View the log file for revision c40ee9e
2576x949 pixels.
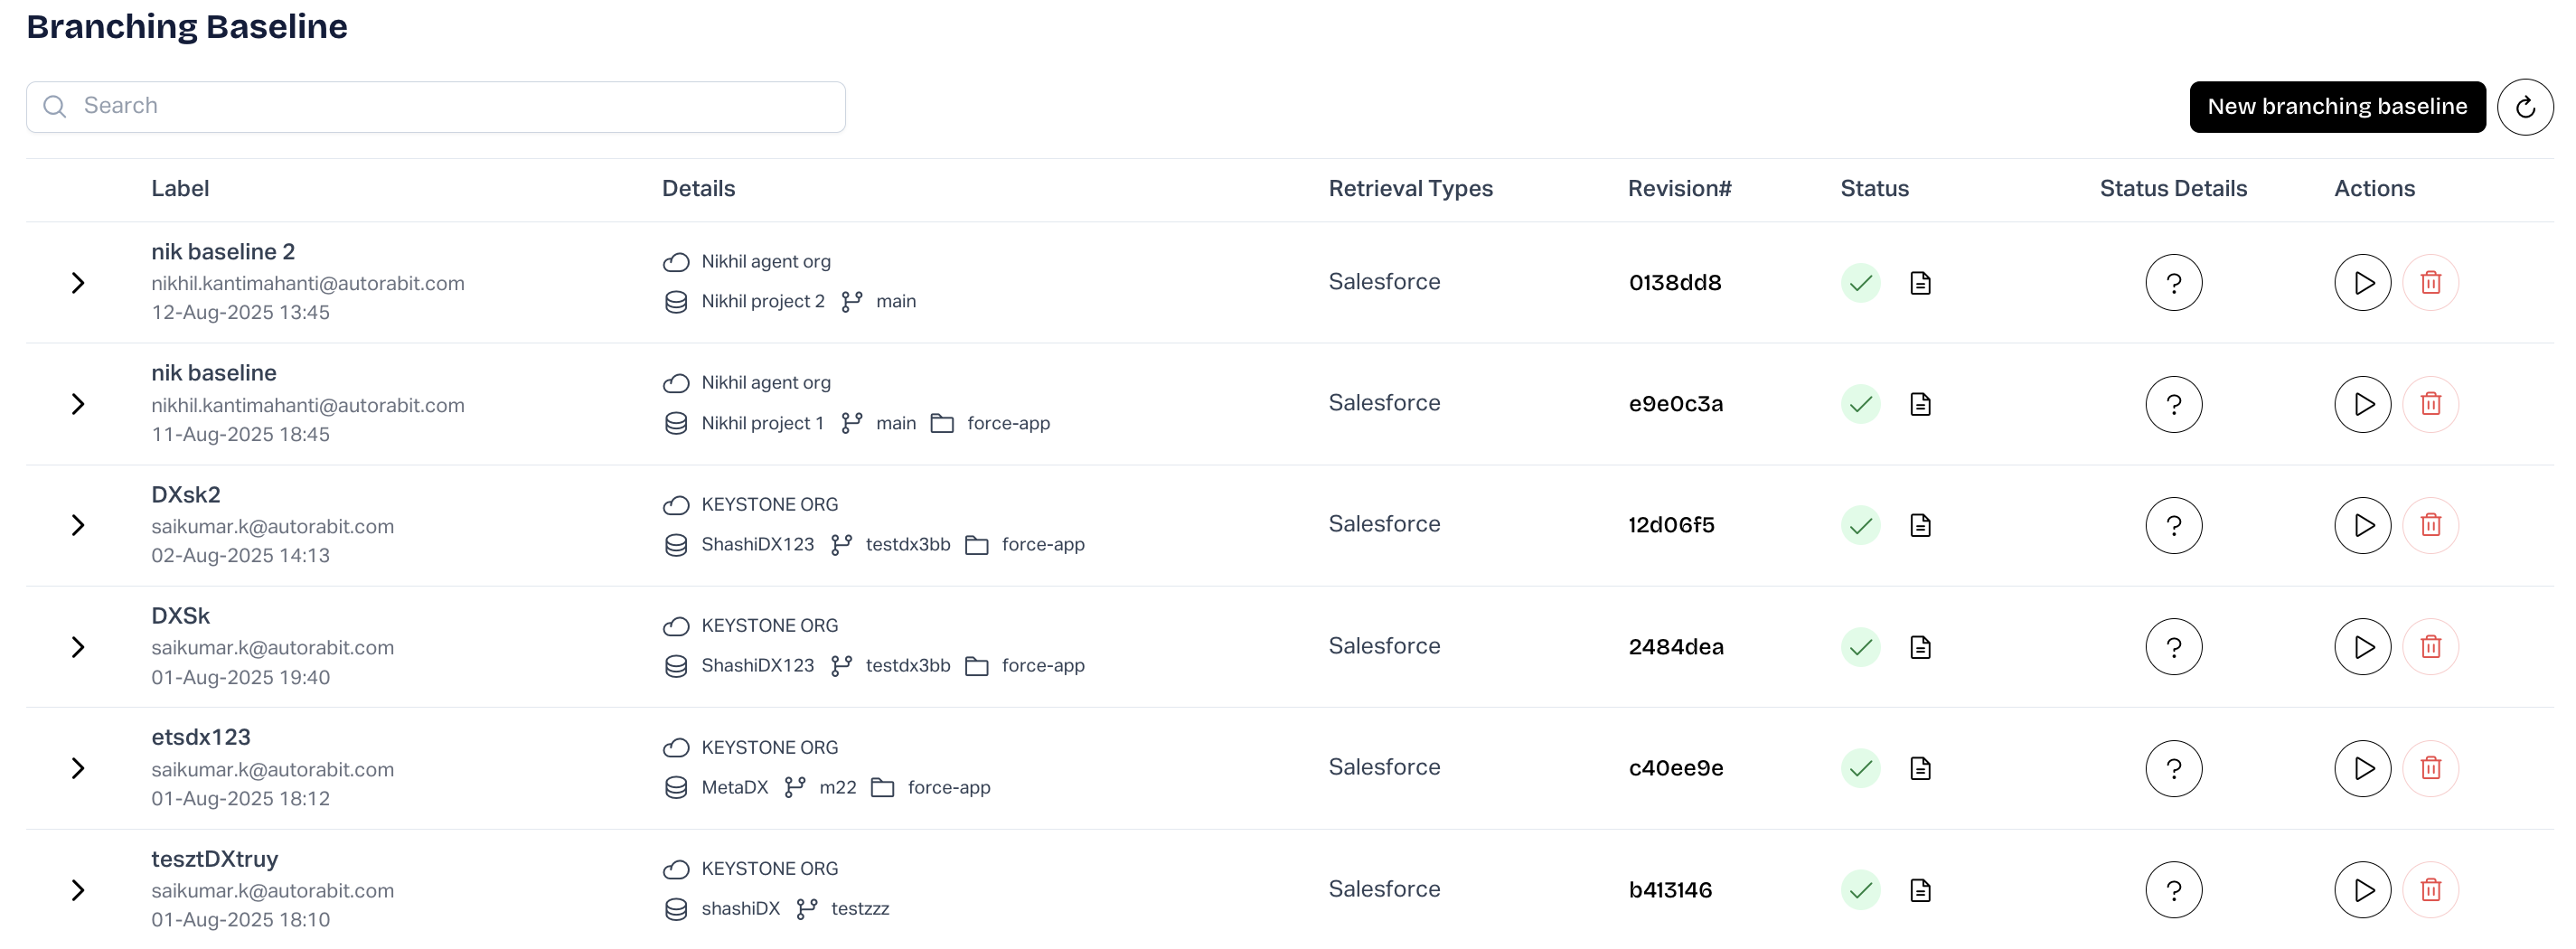coord(1920,768)
